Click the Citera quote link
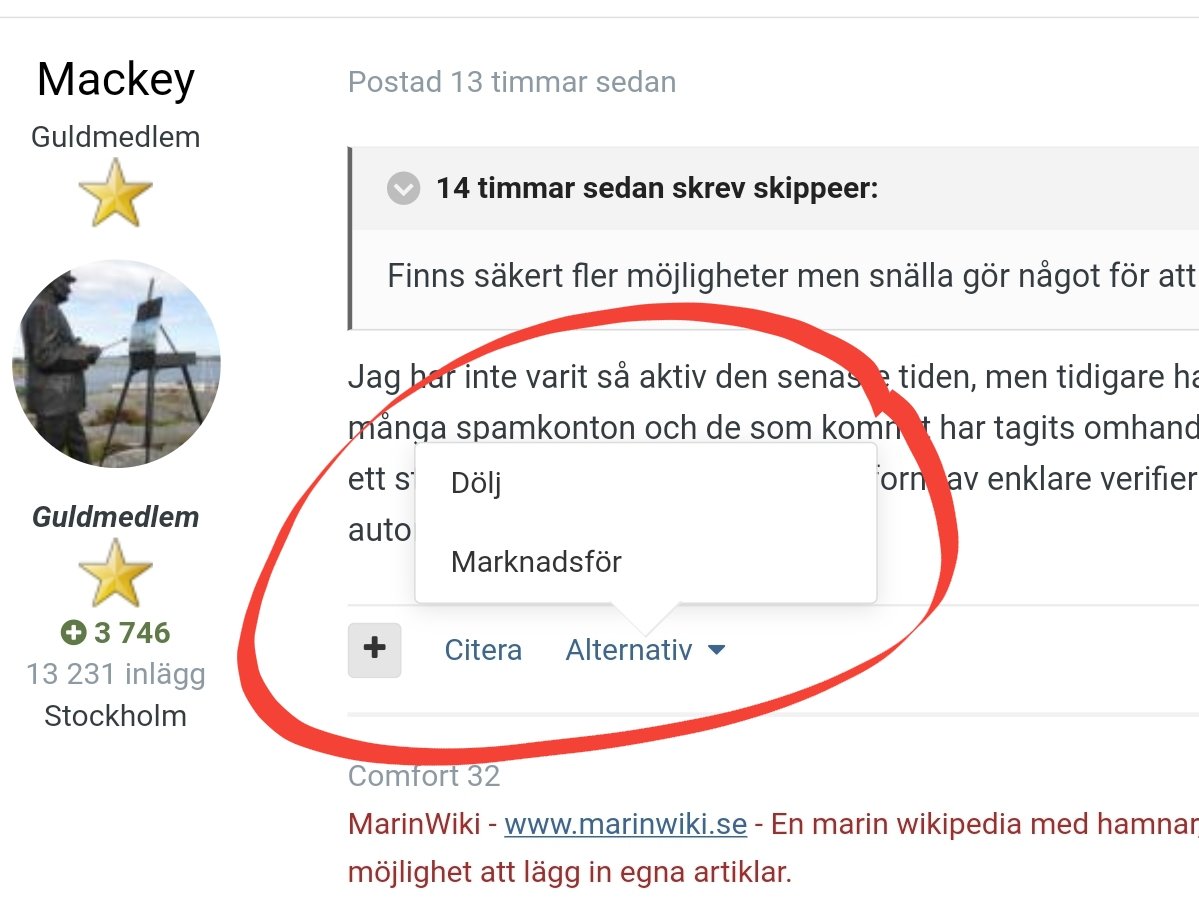Viewport: 1199px width, 899px height. click(x=483, y=650)
